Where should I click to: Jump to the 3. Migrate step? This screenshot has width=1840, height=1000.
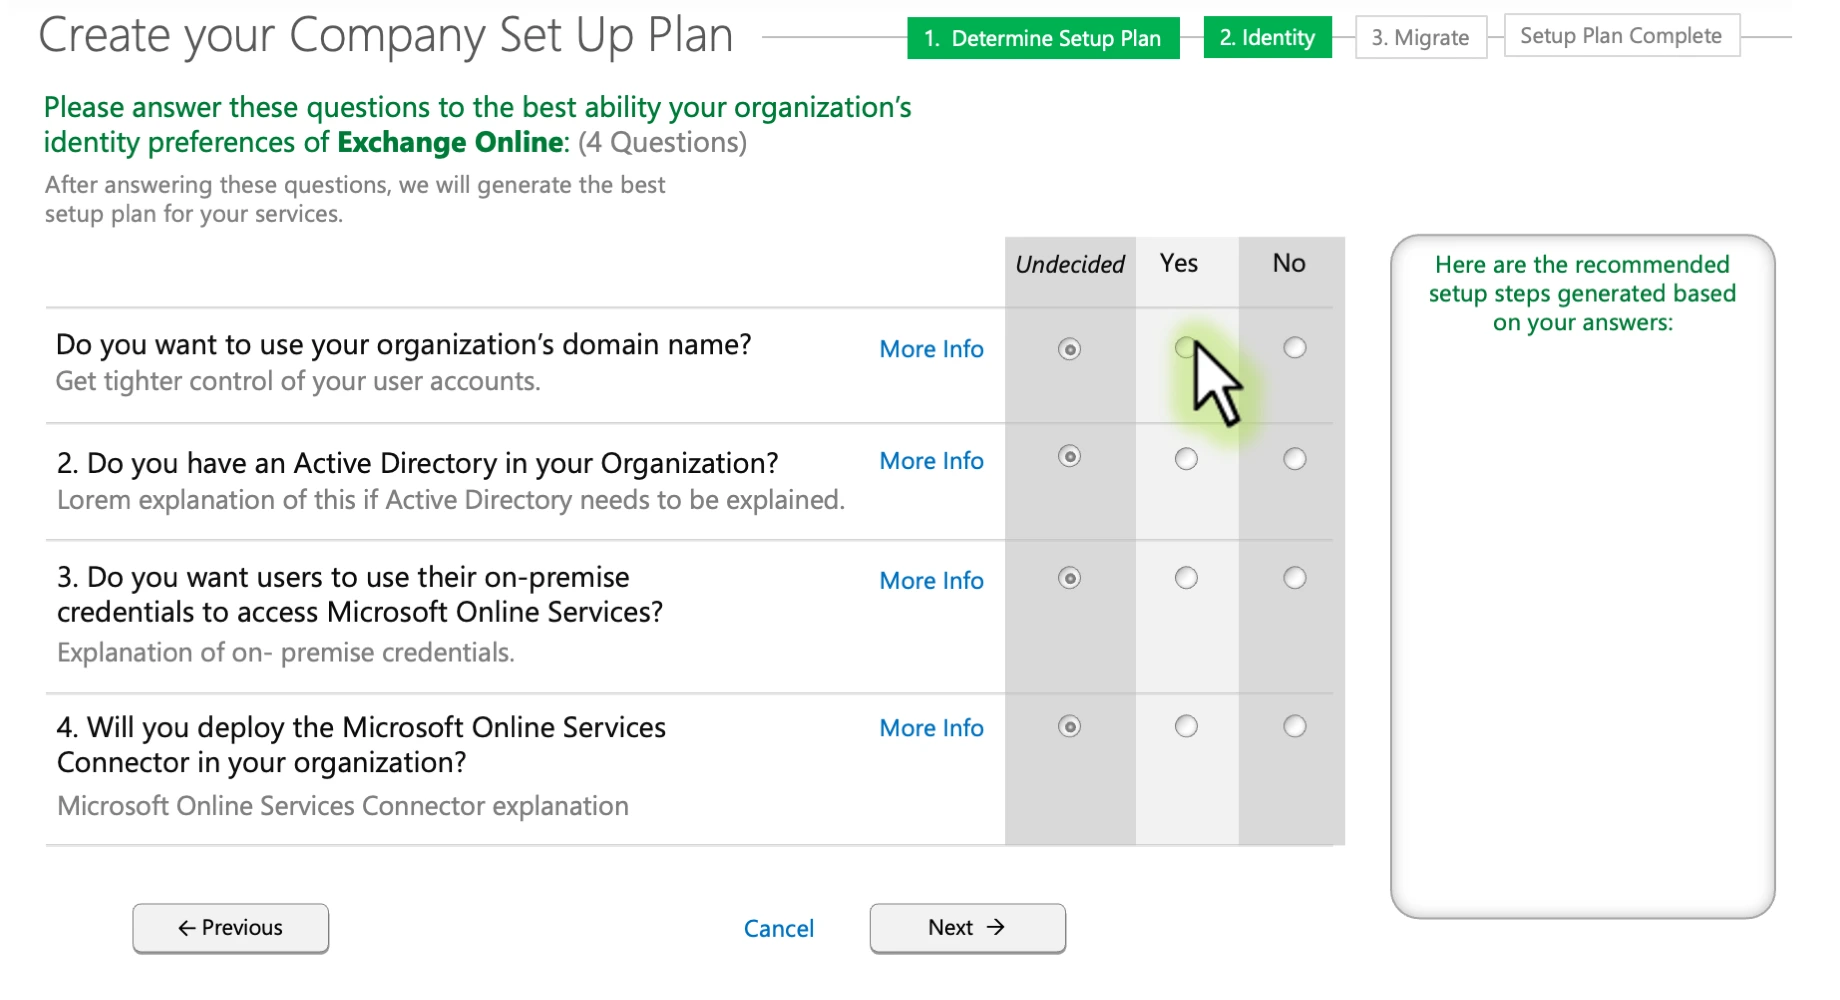click(x=1420, y=37)
